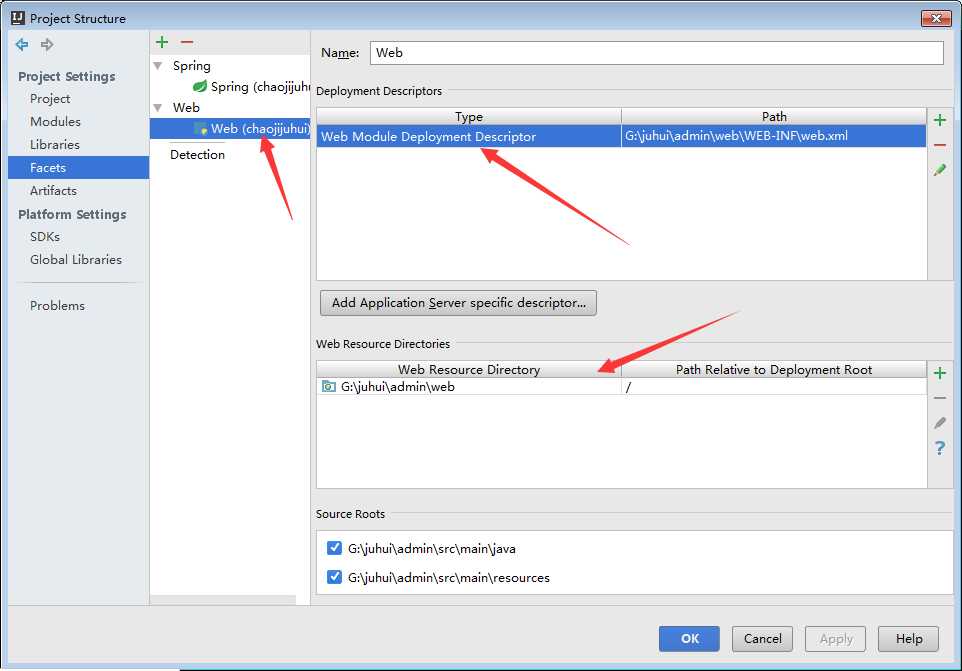Open the Modules settings page
Screen dimensions: 962x671
[x=55, y=121]
